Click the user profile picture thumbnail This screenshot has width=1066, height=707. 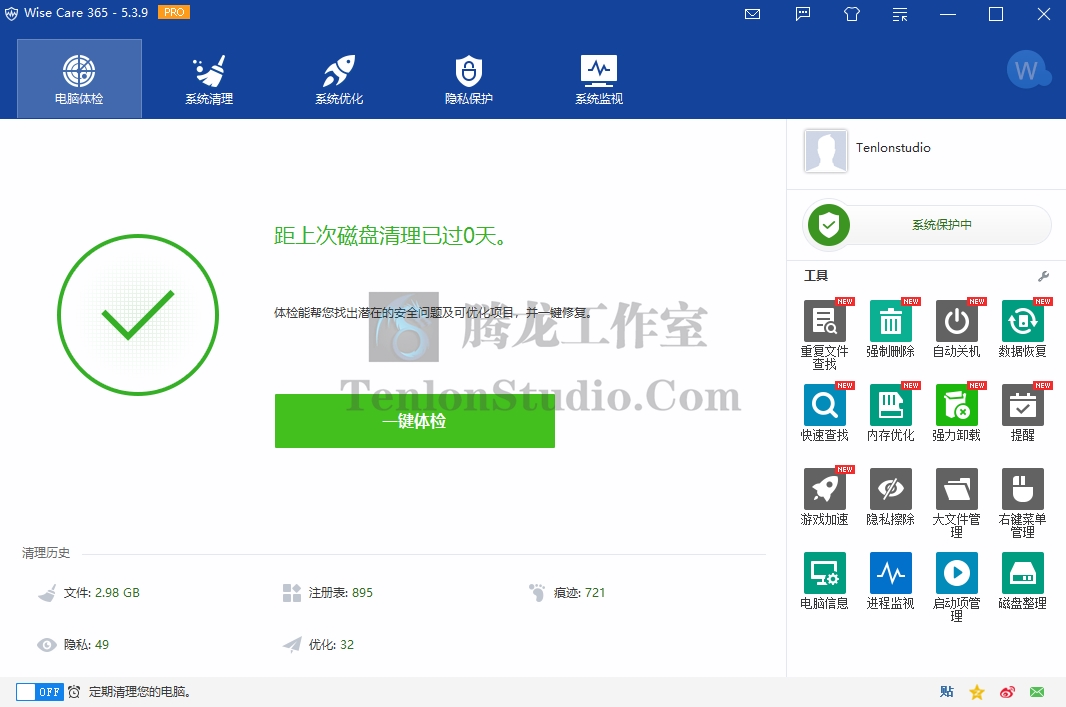[825, 150]
